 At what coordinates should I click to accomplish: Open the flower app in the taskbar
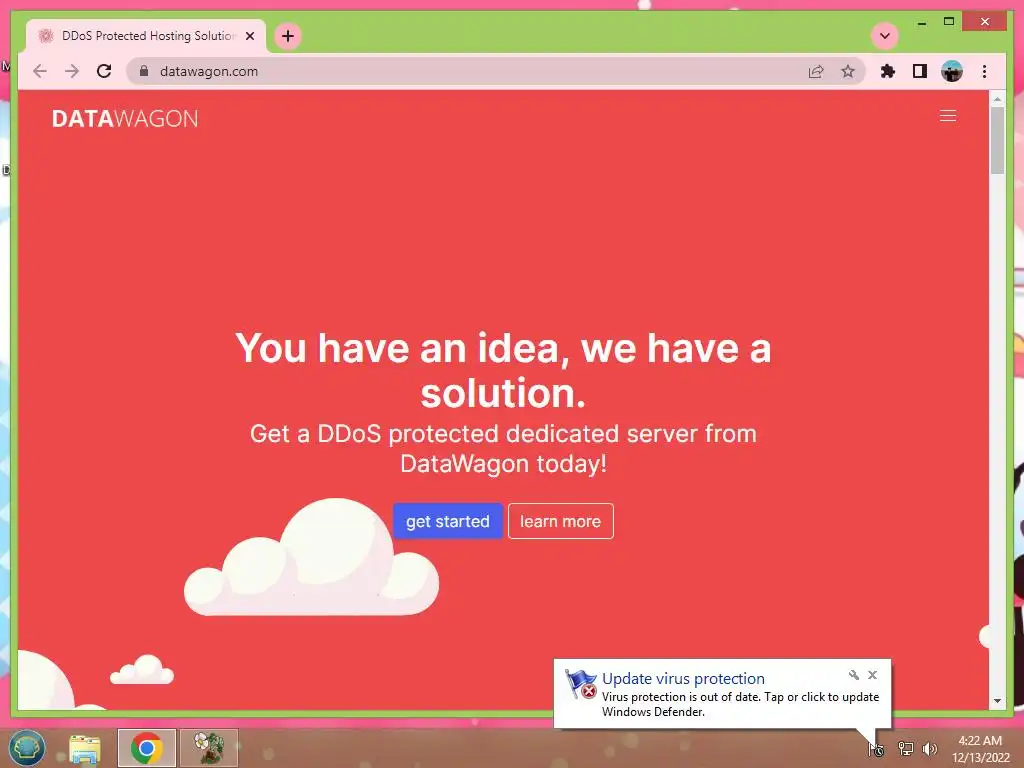(209, 748)
